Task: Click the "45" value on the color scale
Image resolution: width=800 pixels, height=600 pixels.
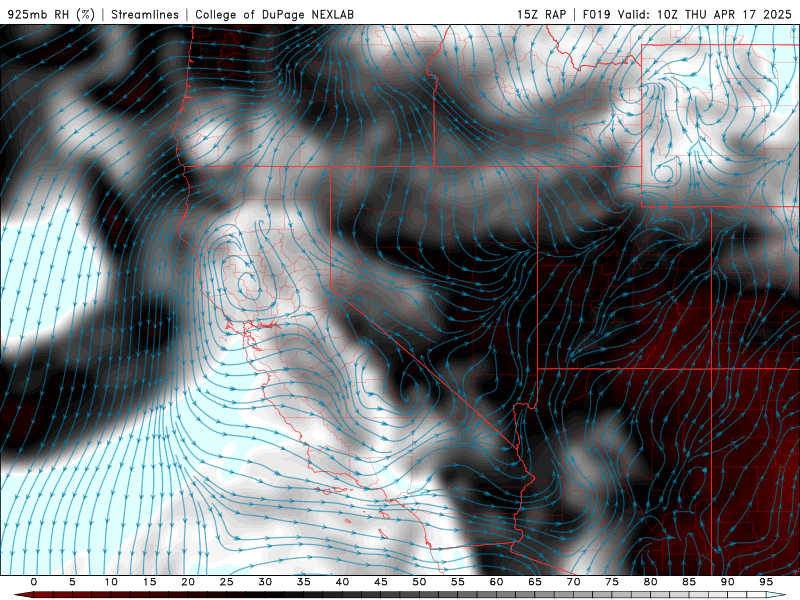Action: (x=381, y=582)
